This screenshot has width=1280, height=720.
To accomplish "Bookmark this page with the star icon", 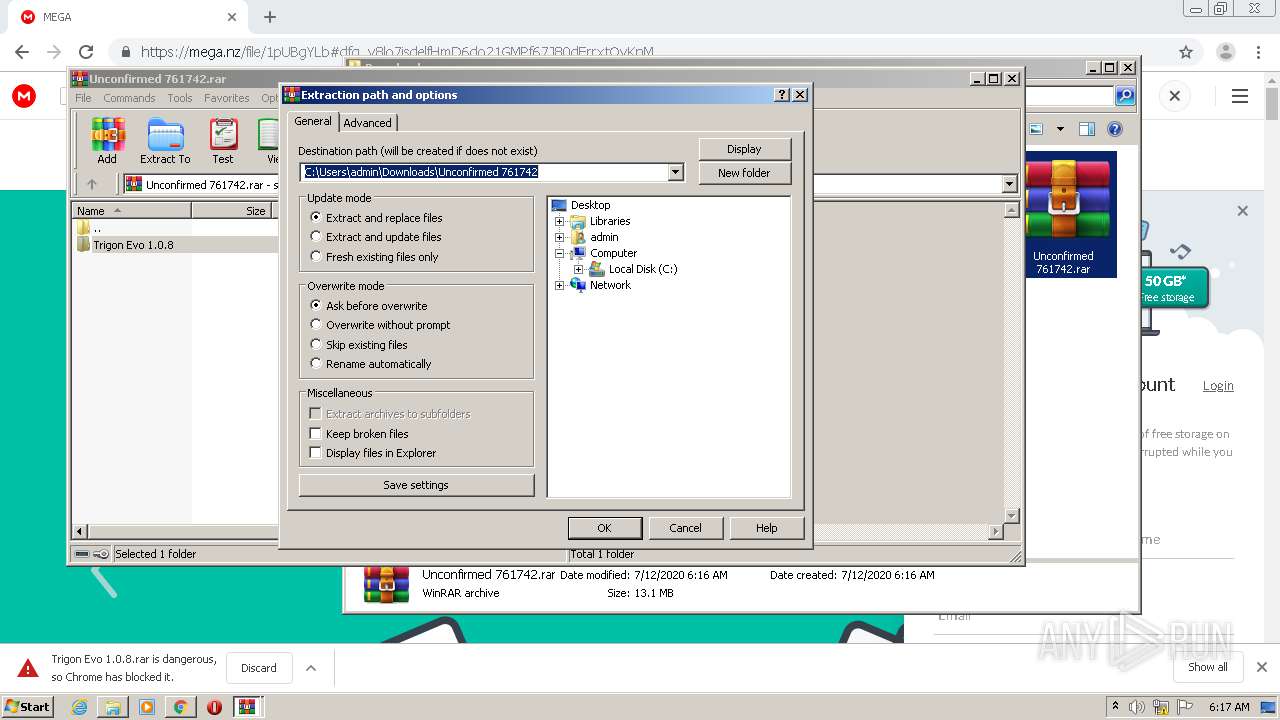I will click(1186, 52).
